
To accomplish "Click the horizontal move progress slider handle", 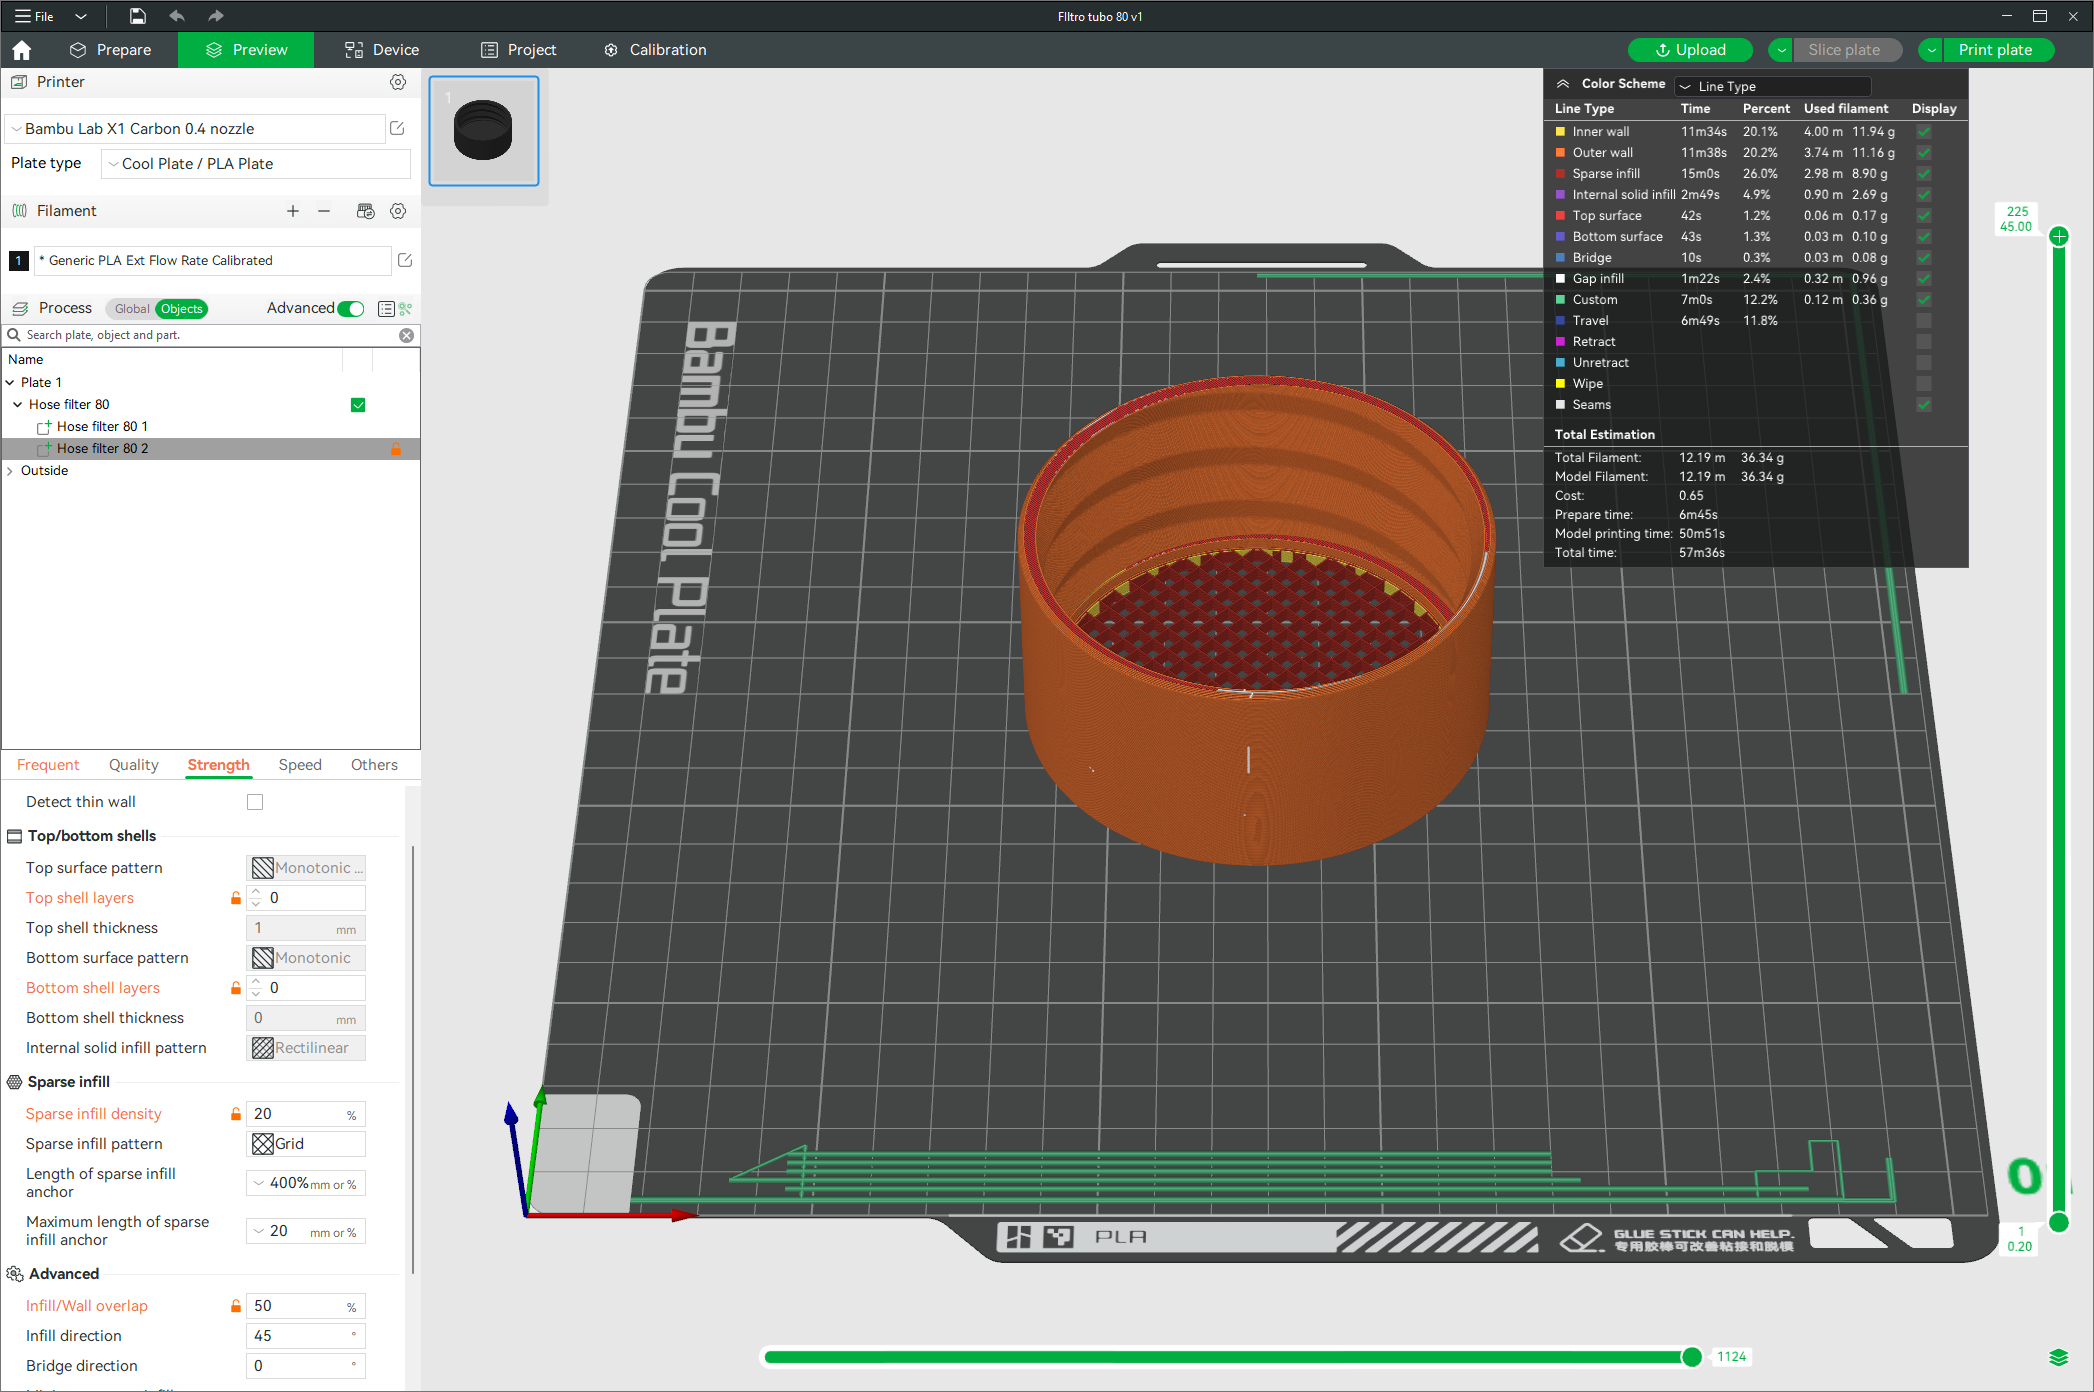I will click(x=1692, y=1357).
